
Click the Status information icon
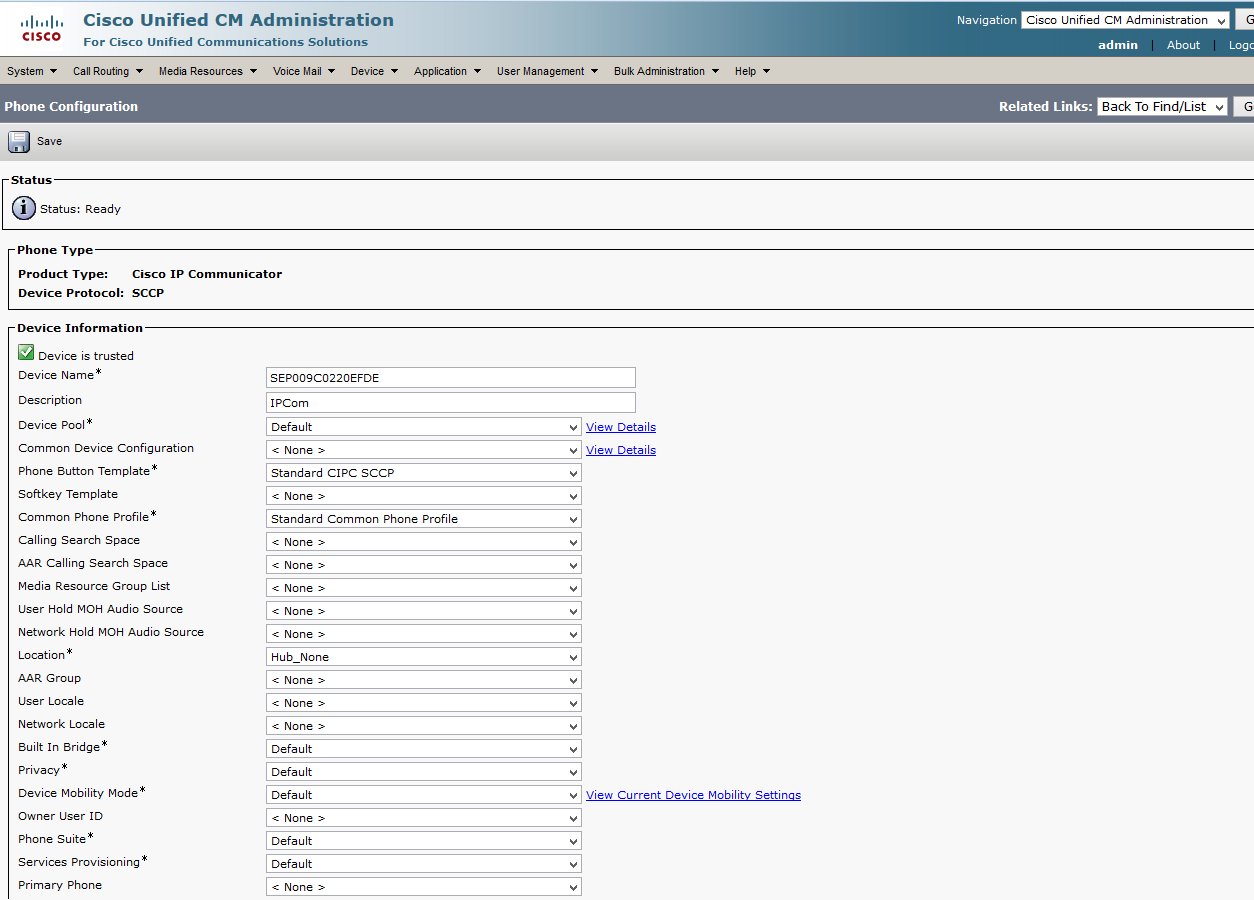pos(24,208)
